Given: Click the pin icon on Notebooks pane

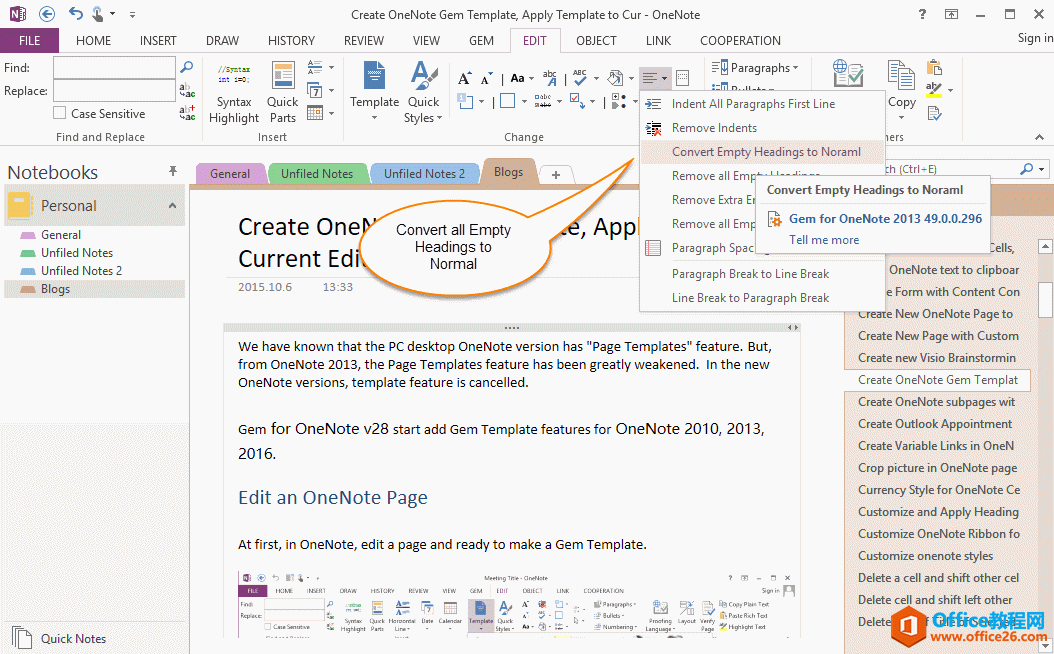Looking at the screenshot, I should point(173,172).
